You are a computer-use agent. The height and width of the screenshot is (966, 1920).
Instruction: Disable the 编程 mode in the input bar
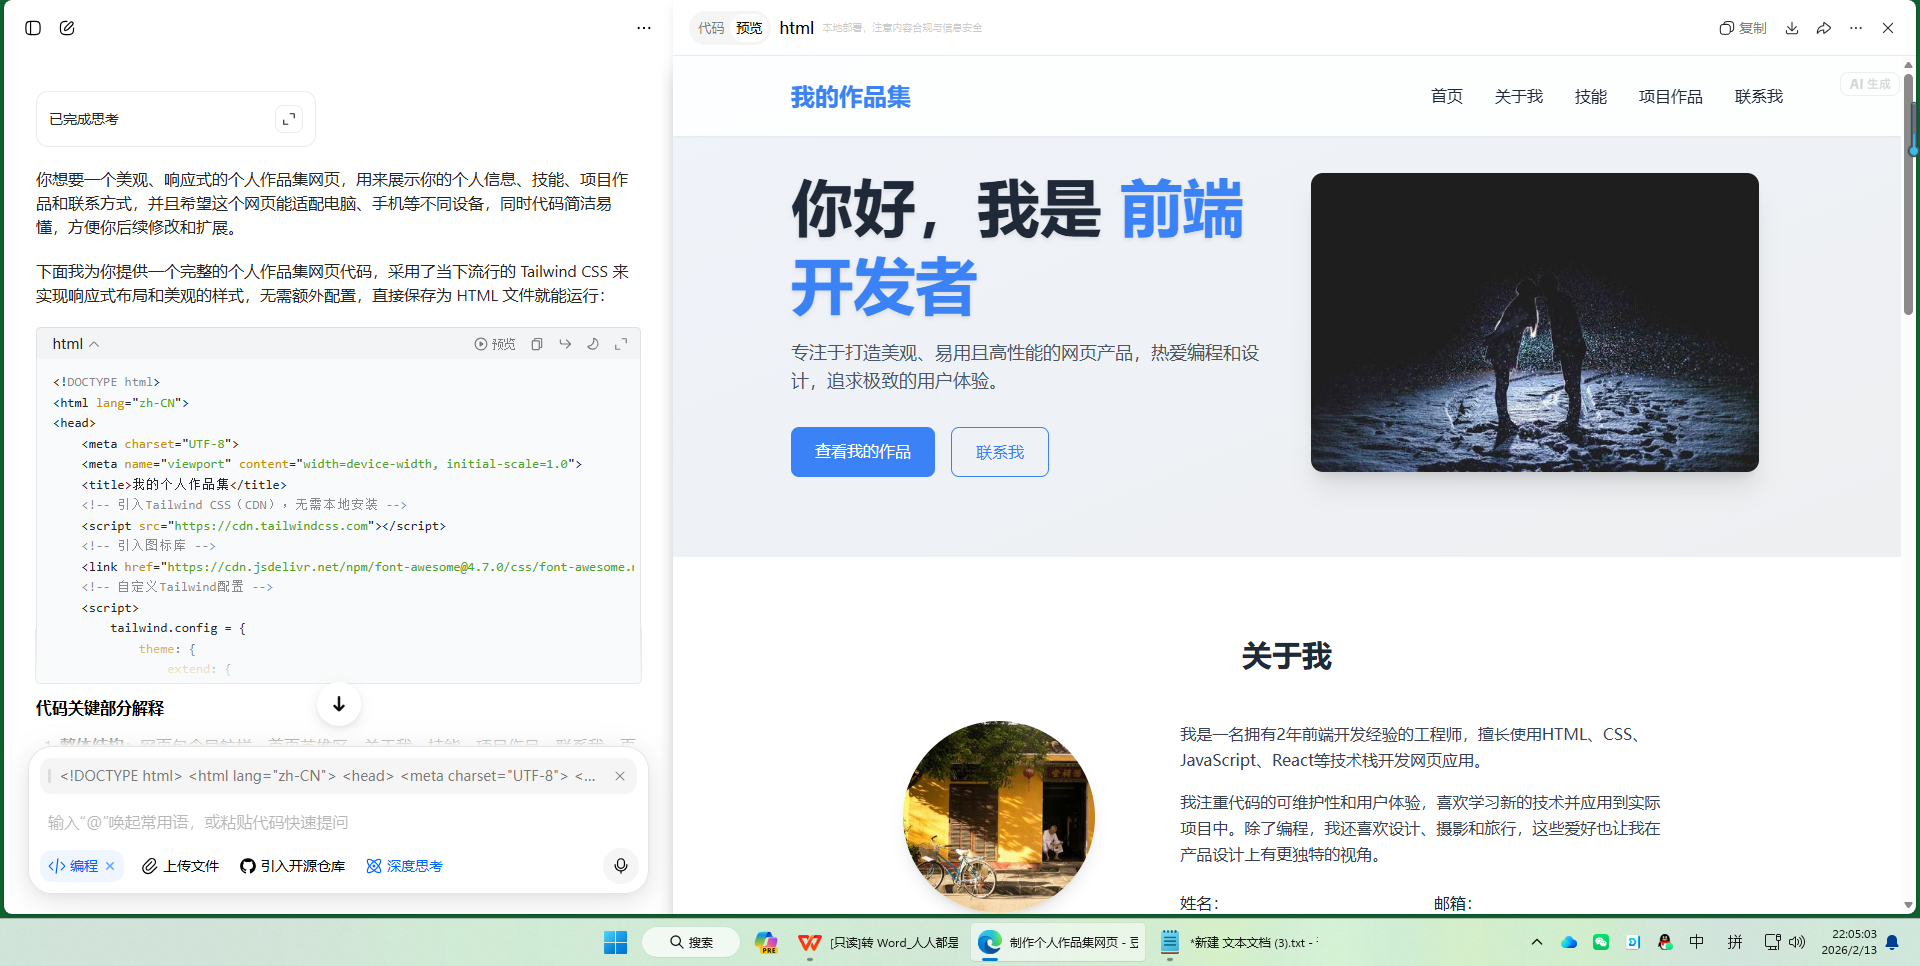tap(110, 866)
